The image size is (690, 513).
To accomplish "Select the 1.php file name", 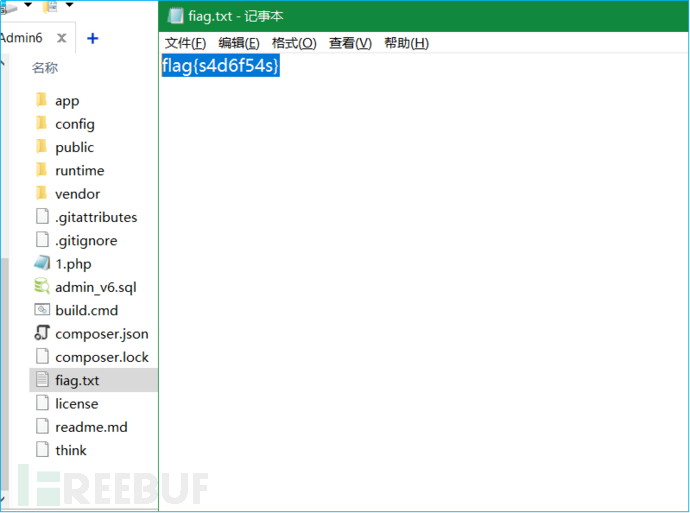I will (x=73, y=264).
